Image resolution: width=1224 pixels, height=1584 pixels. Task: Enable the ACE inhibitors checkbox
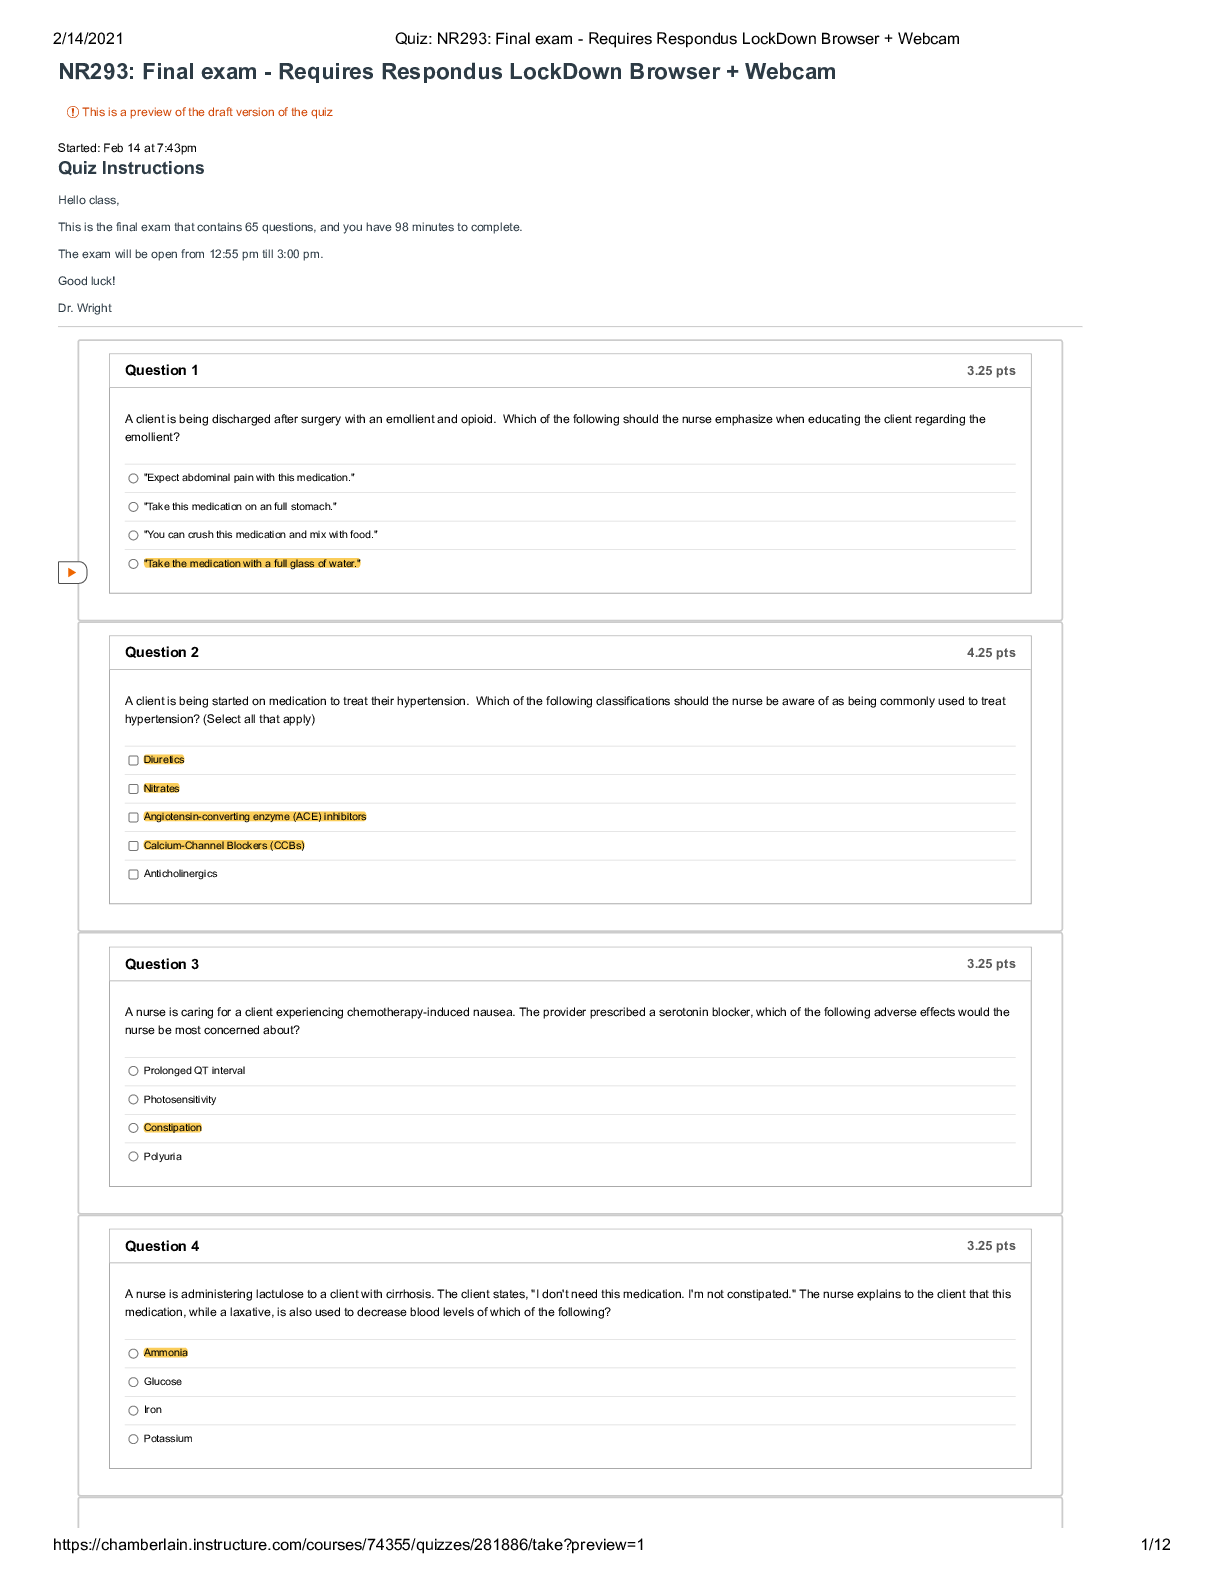(x=133, y=818)
